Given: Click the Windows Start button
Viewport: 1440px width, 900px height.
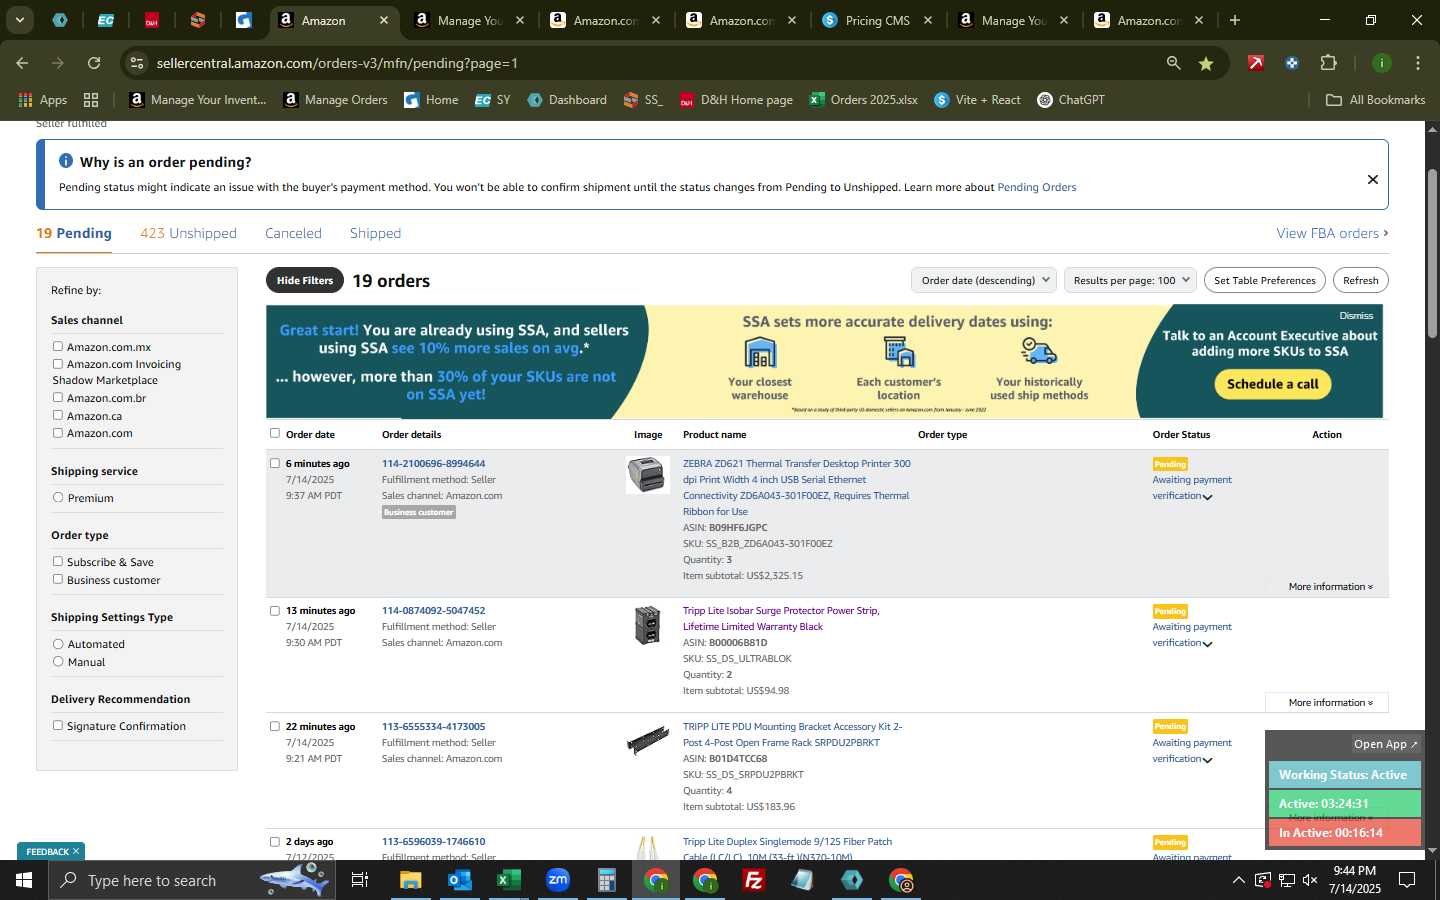Looking at the screenshot, I should [x=24, y=880].
